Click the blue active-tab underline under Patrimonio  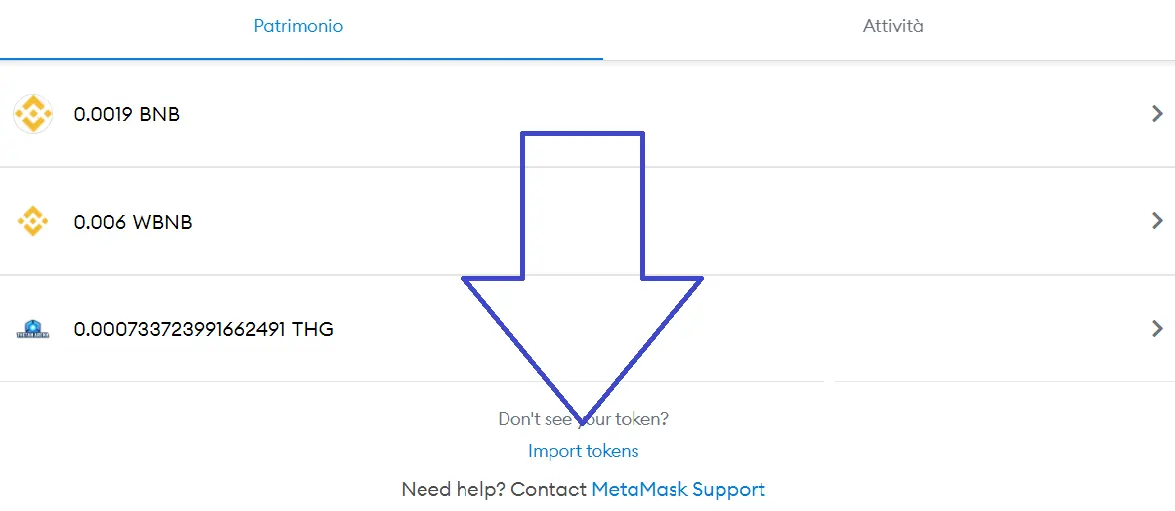coord(301,58)
